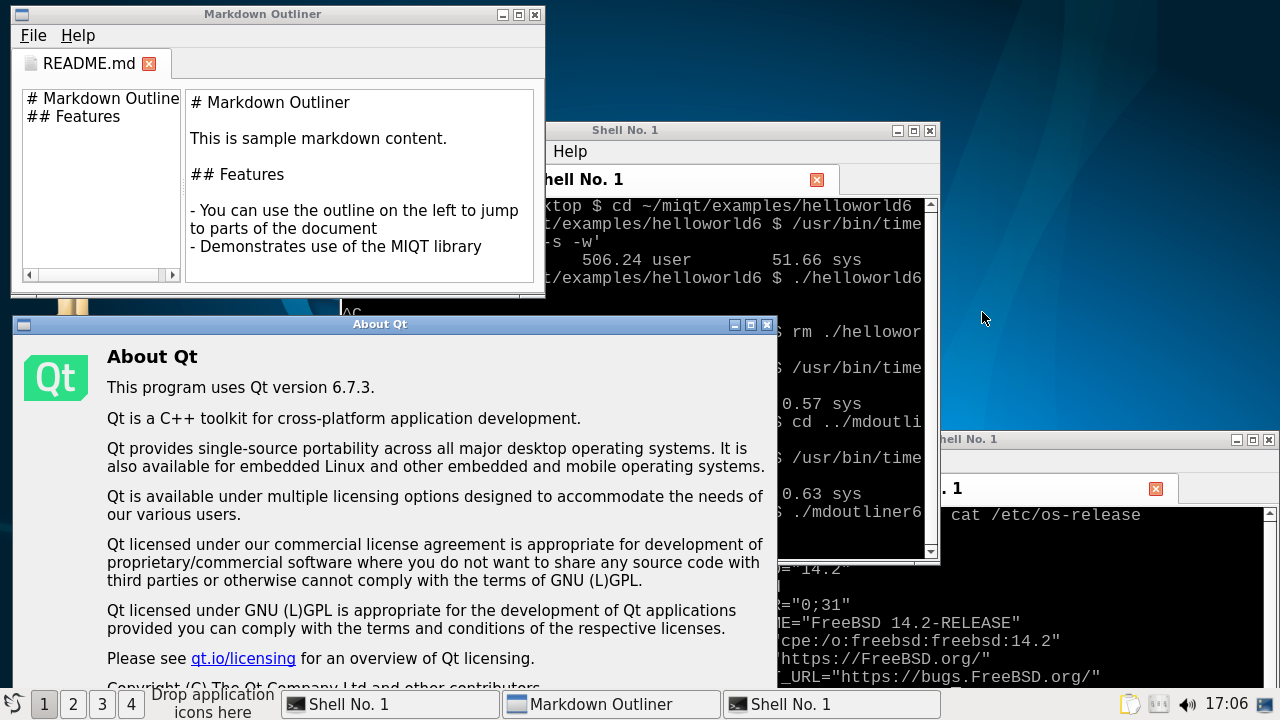This screenshot has height=720, width=1280.
Task: Open the qt.io/licensing link
Action: pos(243,658)
